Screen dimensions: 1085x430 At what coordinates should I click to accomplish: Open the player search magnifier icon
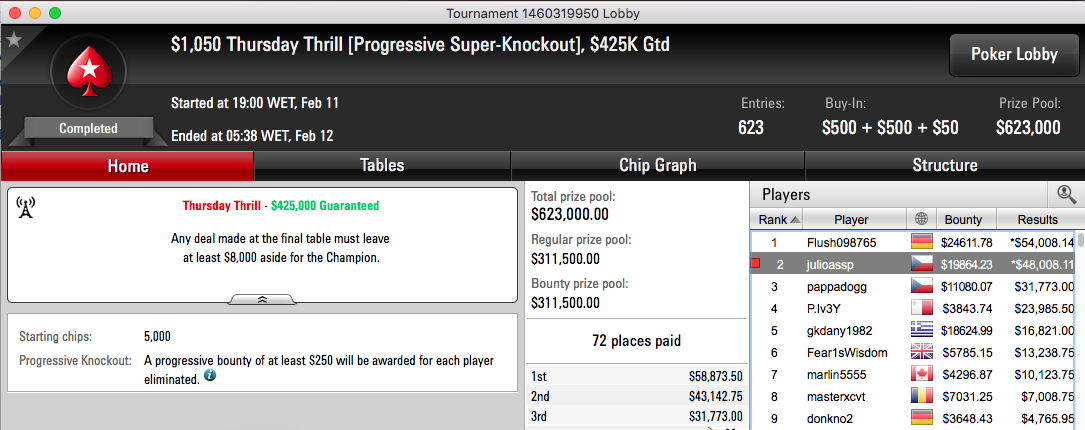click(x=1066, y=195)
